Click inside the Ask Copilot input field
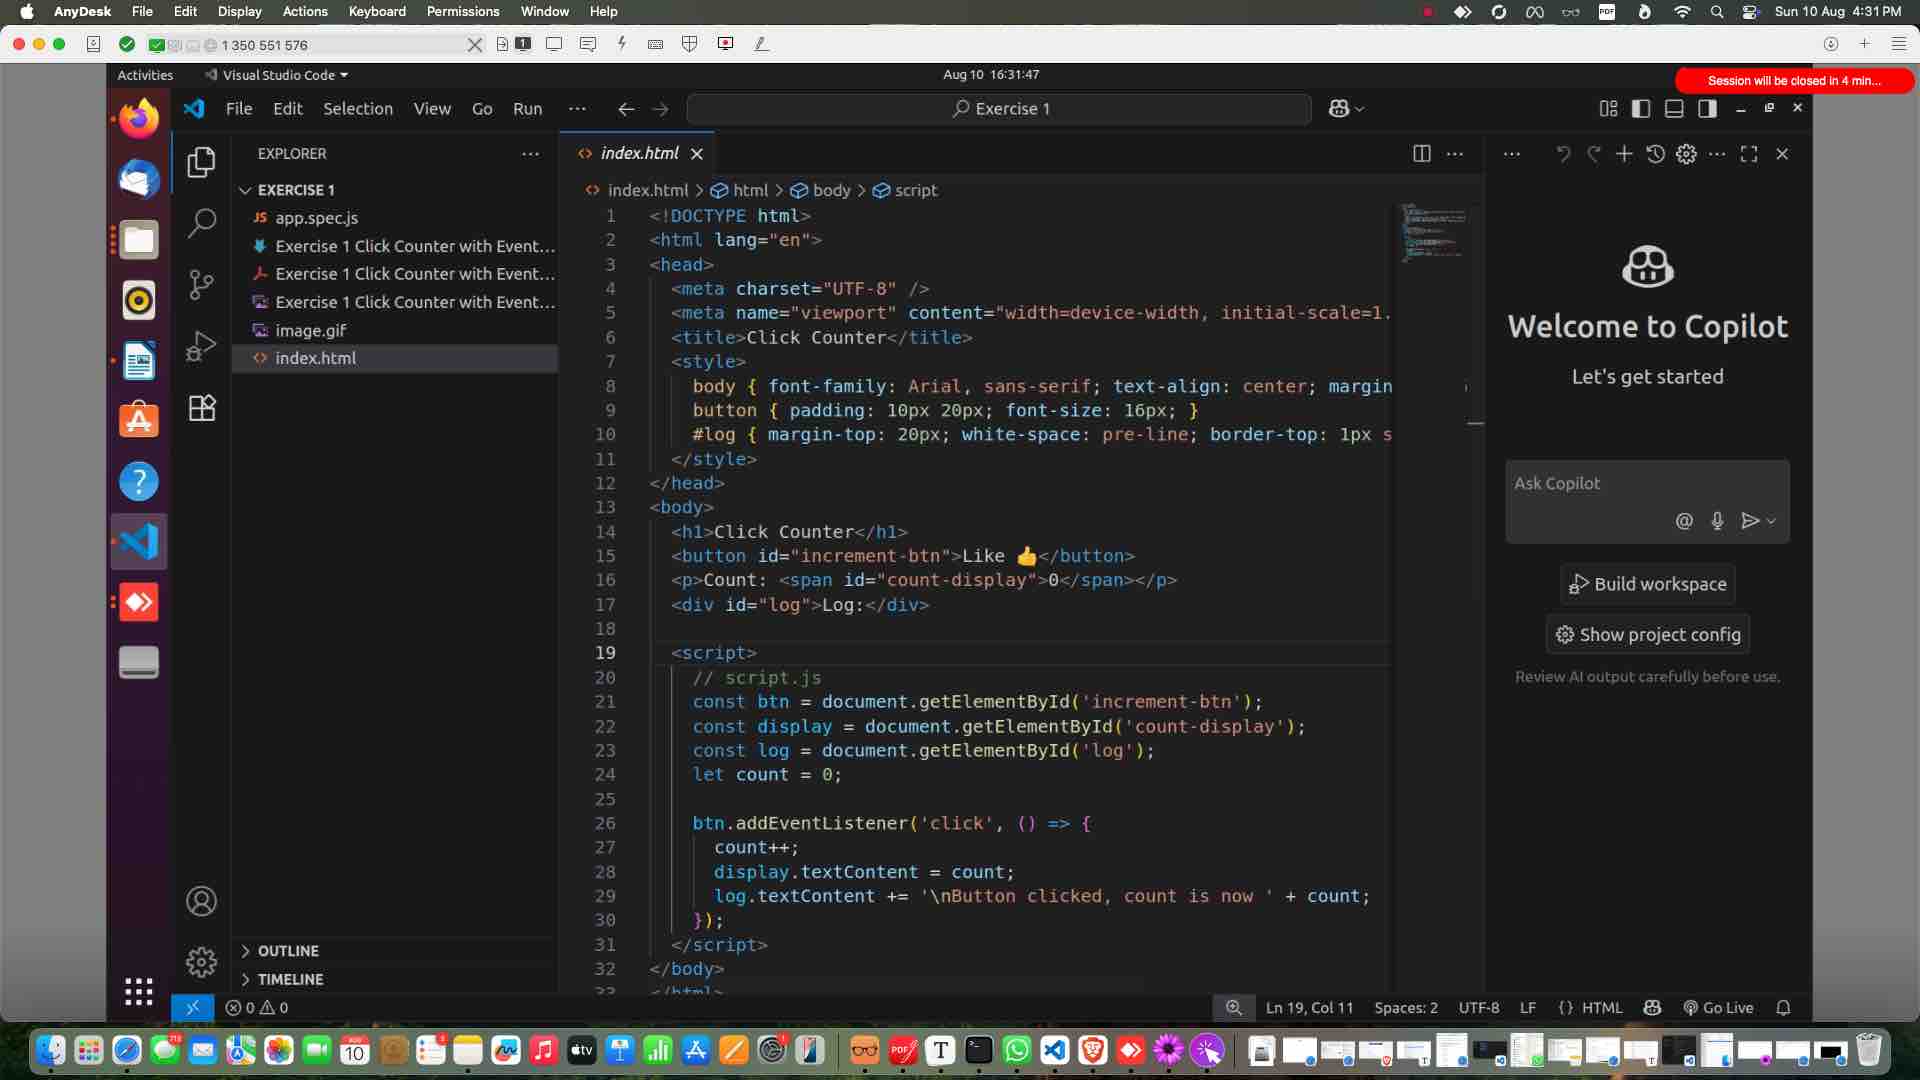1920x1080 pixels. 1600,483
